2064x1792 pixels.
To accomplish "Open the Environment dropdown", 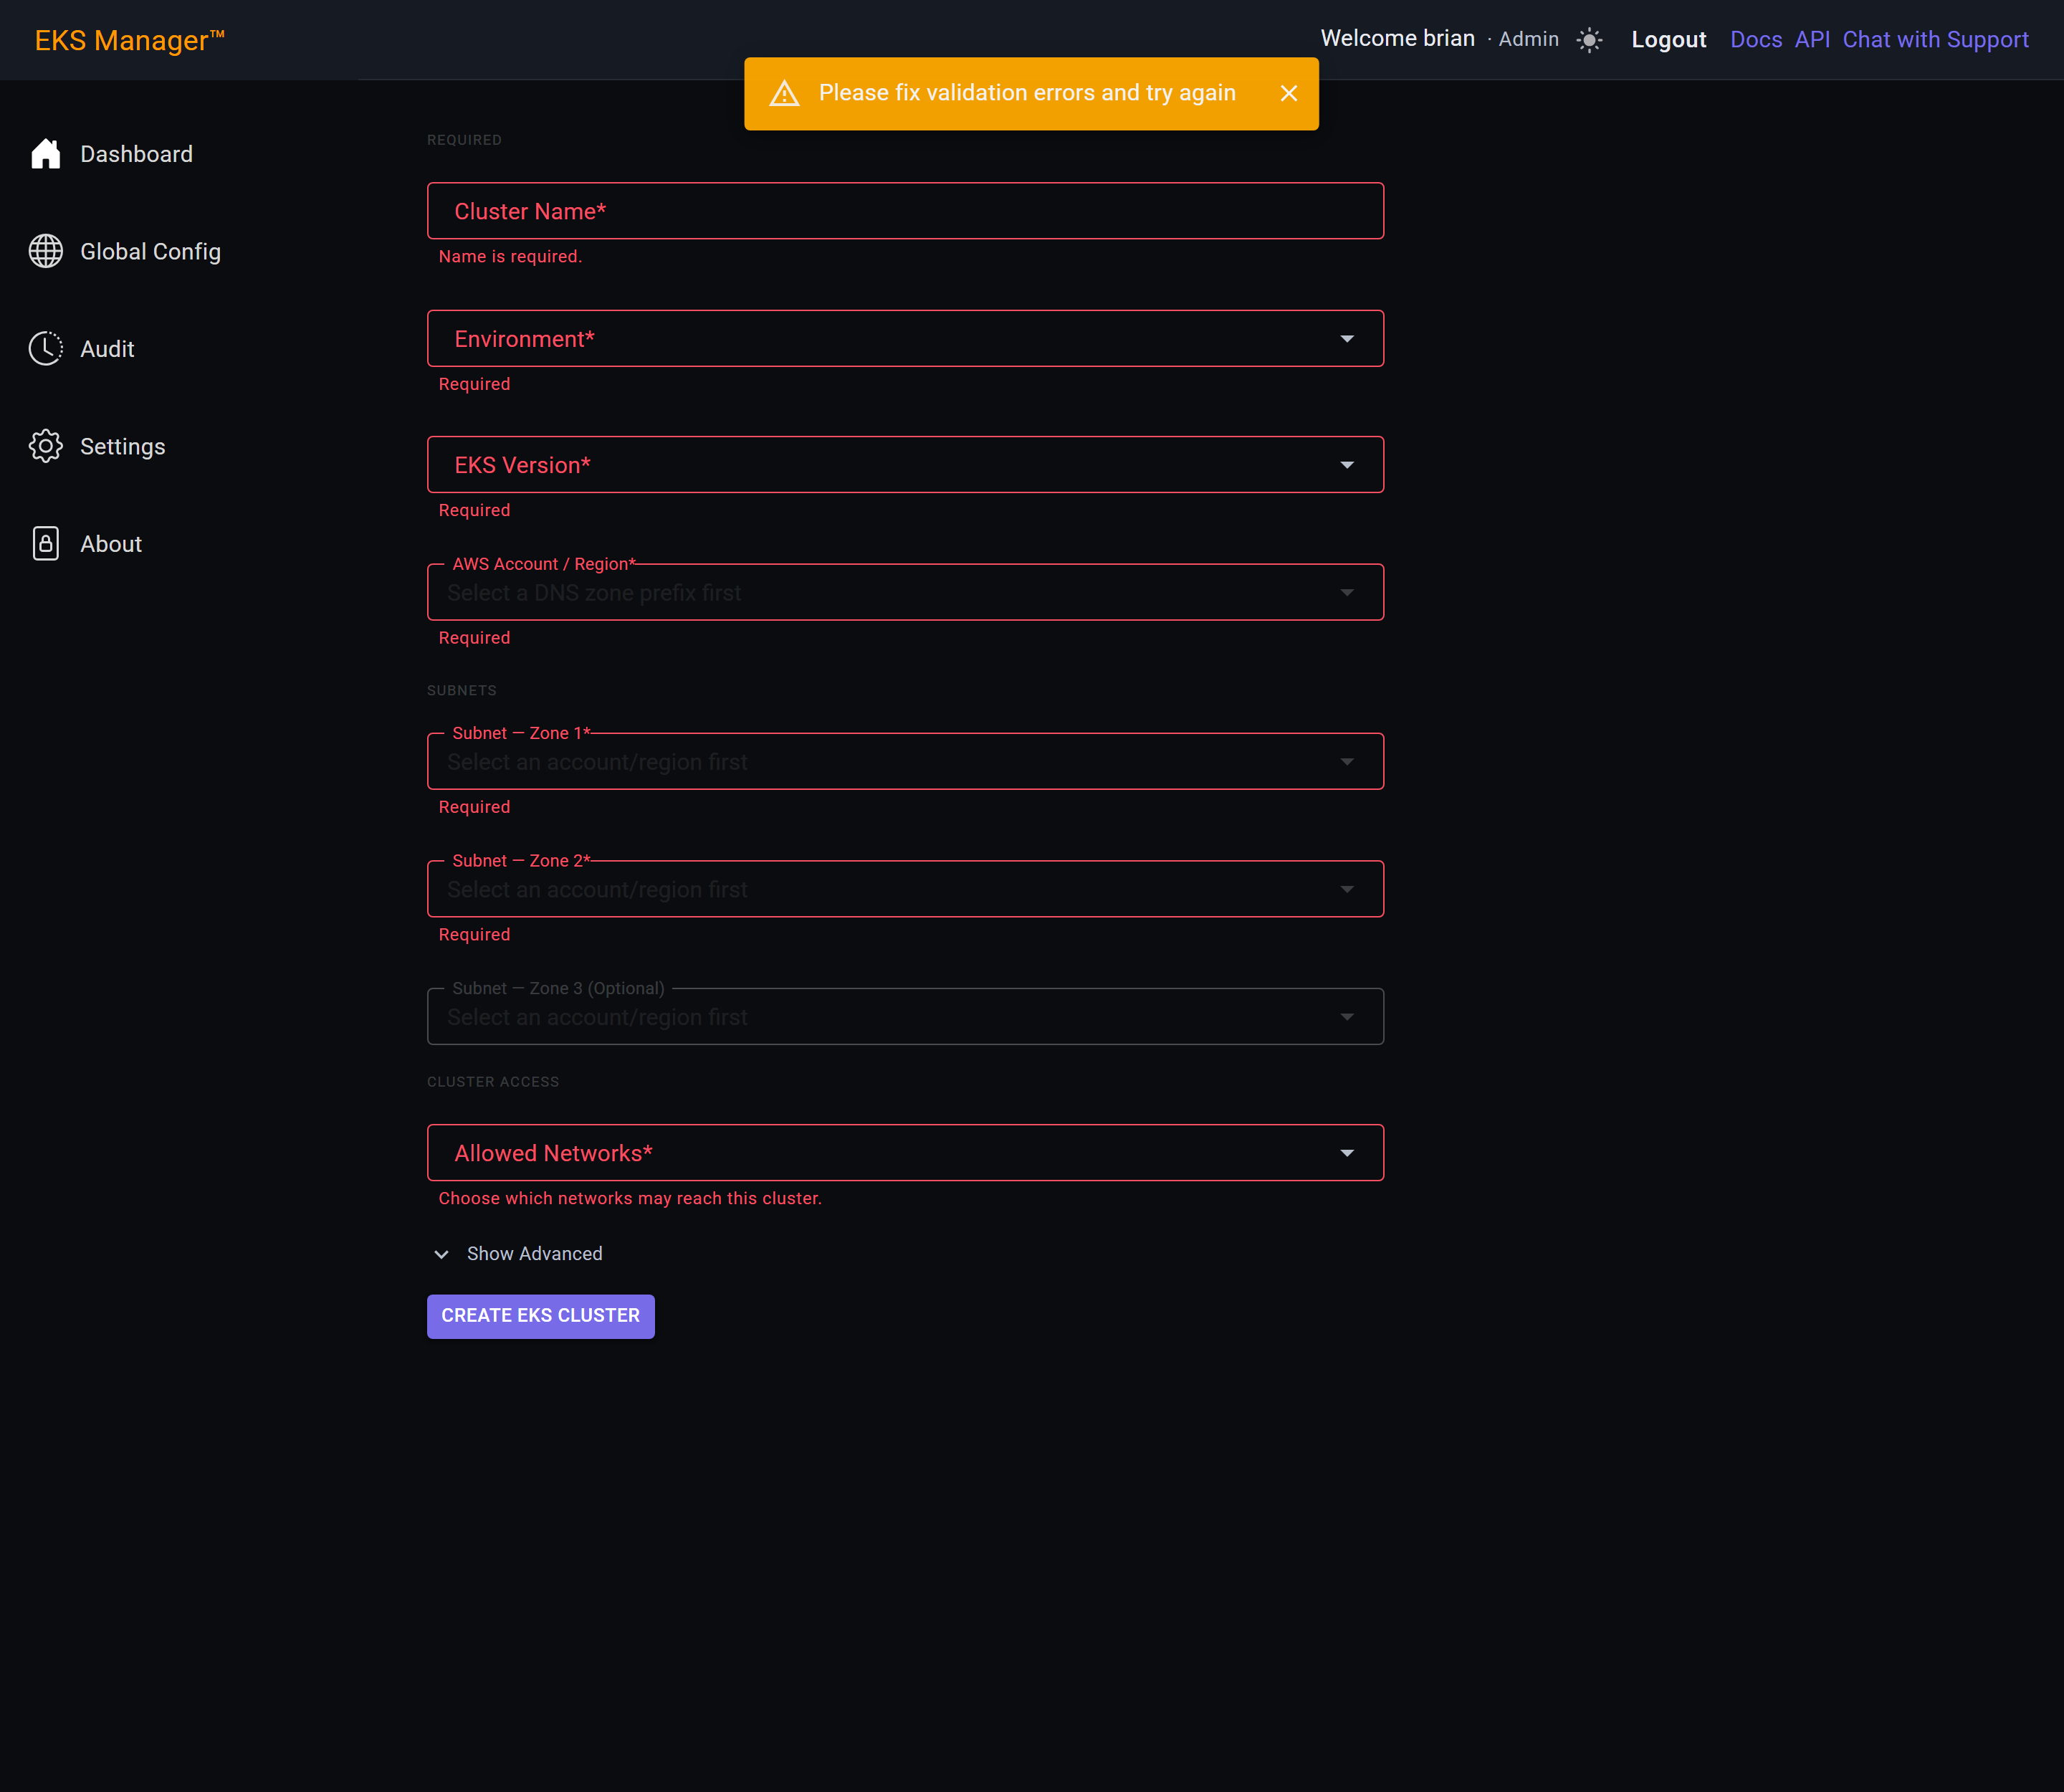I will [905, 339].
